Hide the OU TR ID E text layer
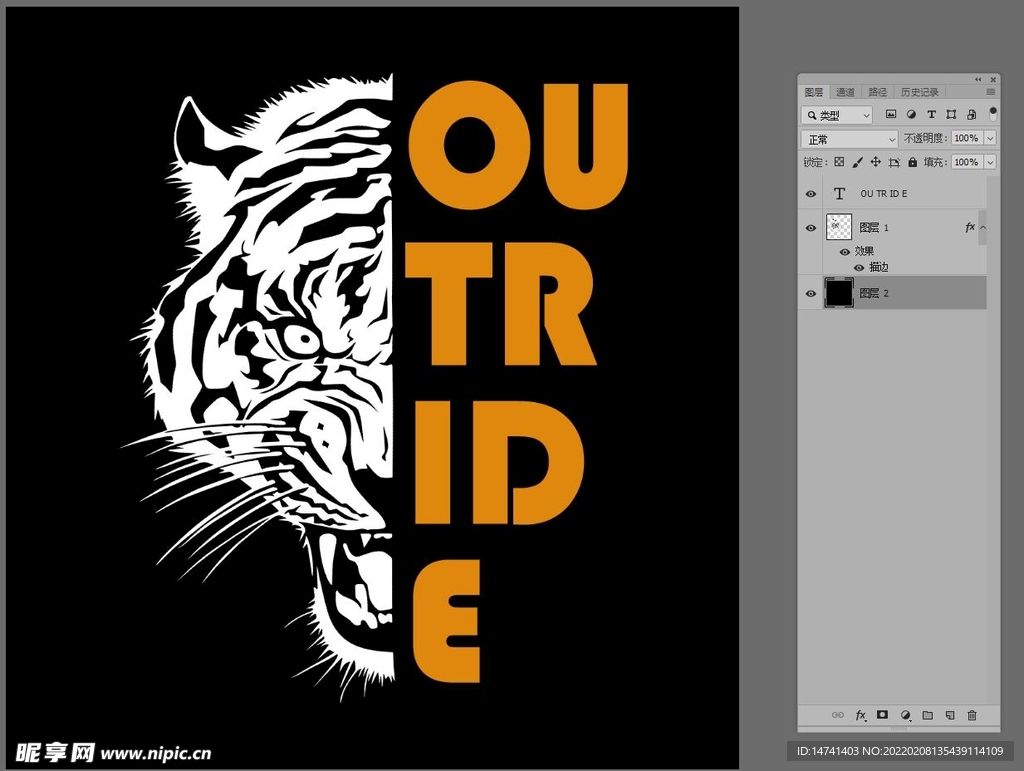The image size is (1024, 771). [811, 194]
